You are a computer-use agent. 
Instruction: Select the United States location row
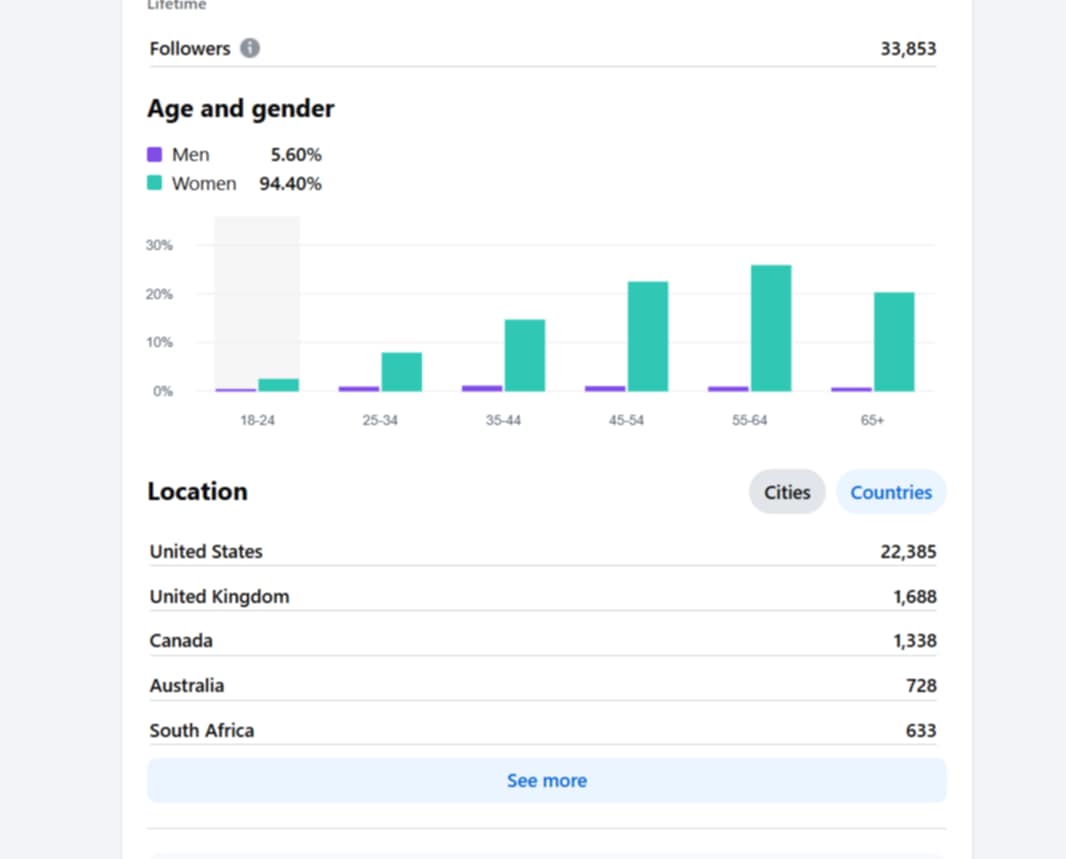point(542,552)
